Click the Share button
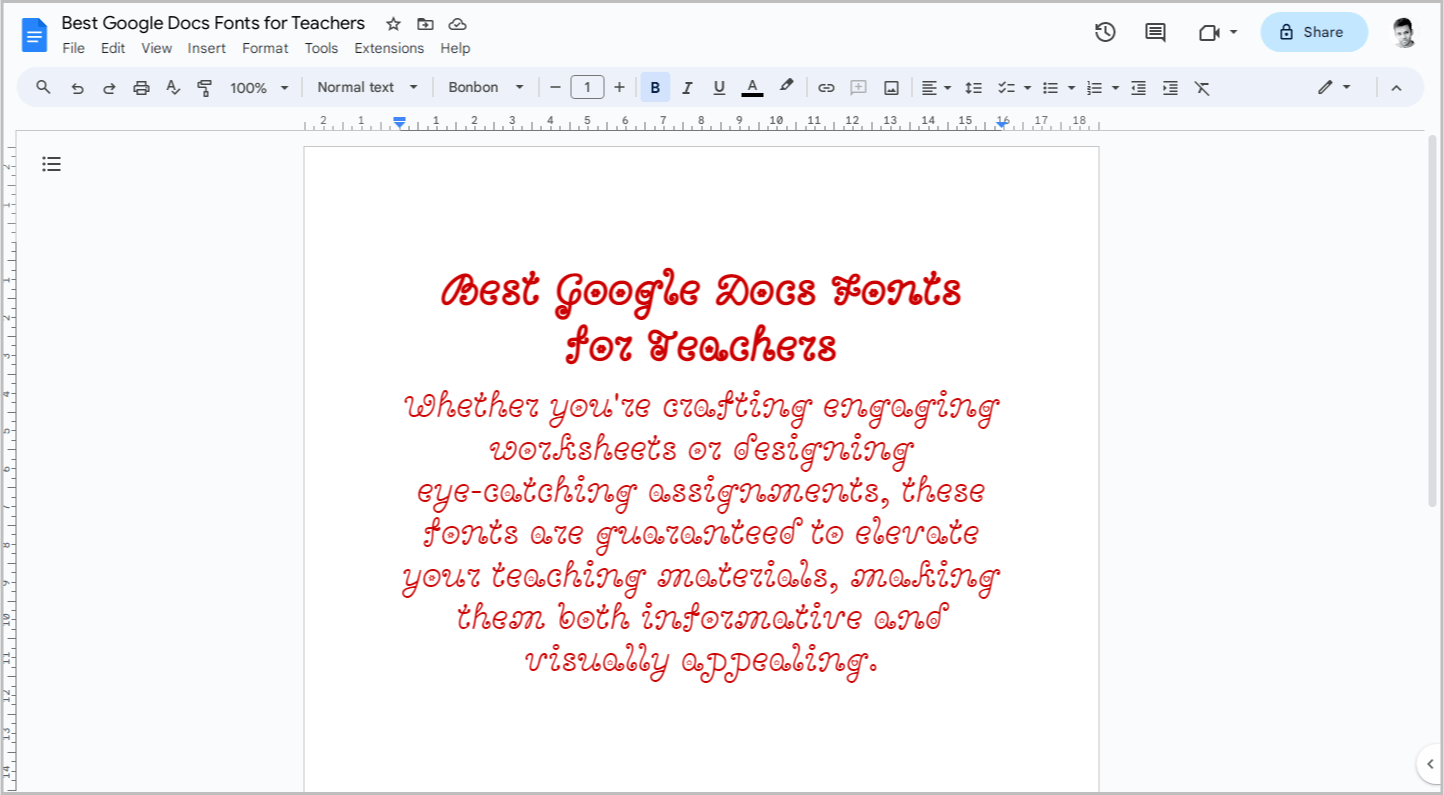Image resolution: width=1444 pixels, height=795 pixels. (1313, 31)
